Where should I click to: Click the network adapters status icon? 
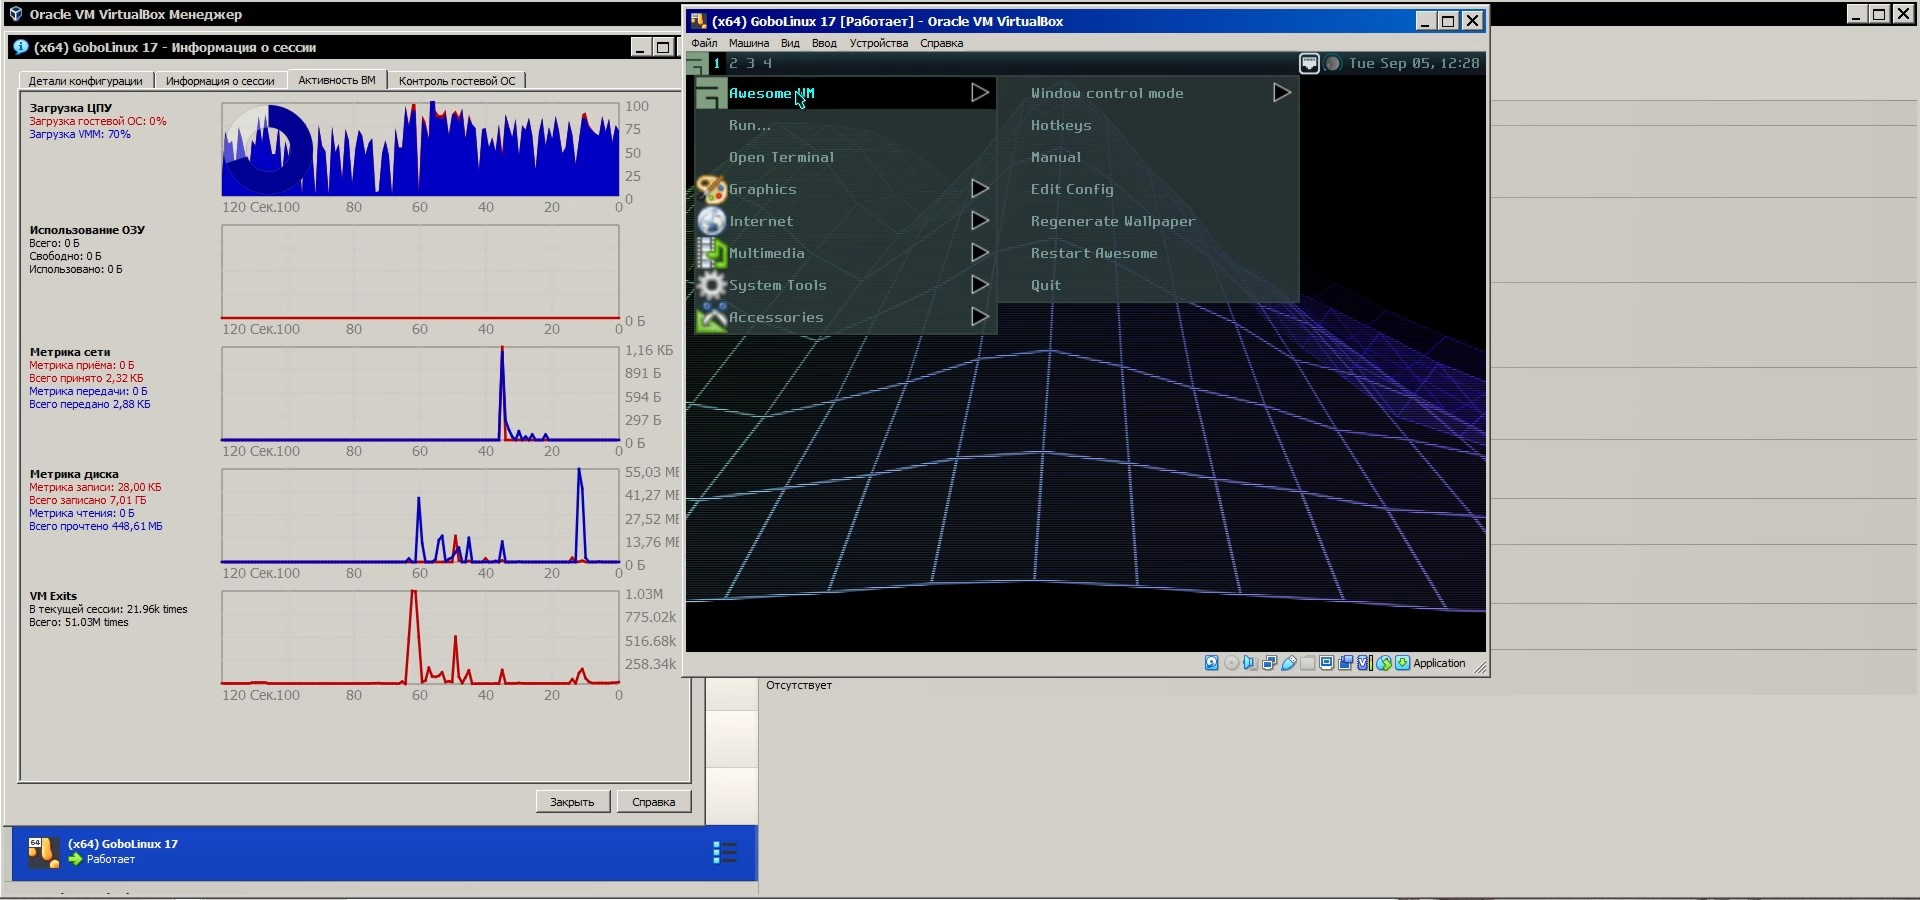pyautogui.click(x=1269, y=663)
